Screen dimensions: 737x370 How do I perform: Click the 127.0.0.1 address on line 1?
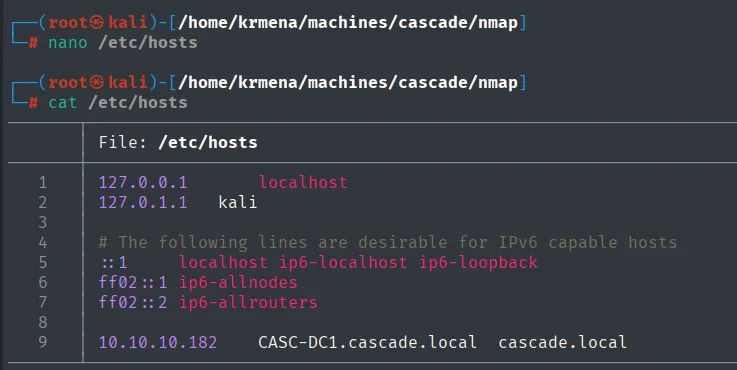tap(143, 182)
